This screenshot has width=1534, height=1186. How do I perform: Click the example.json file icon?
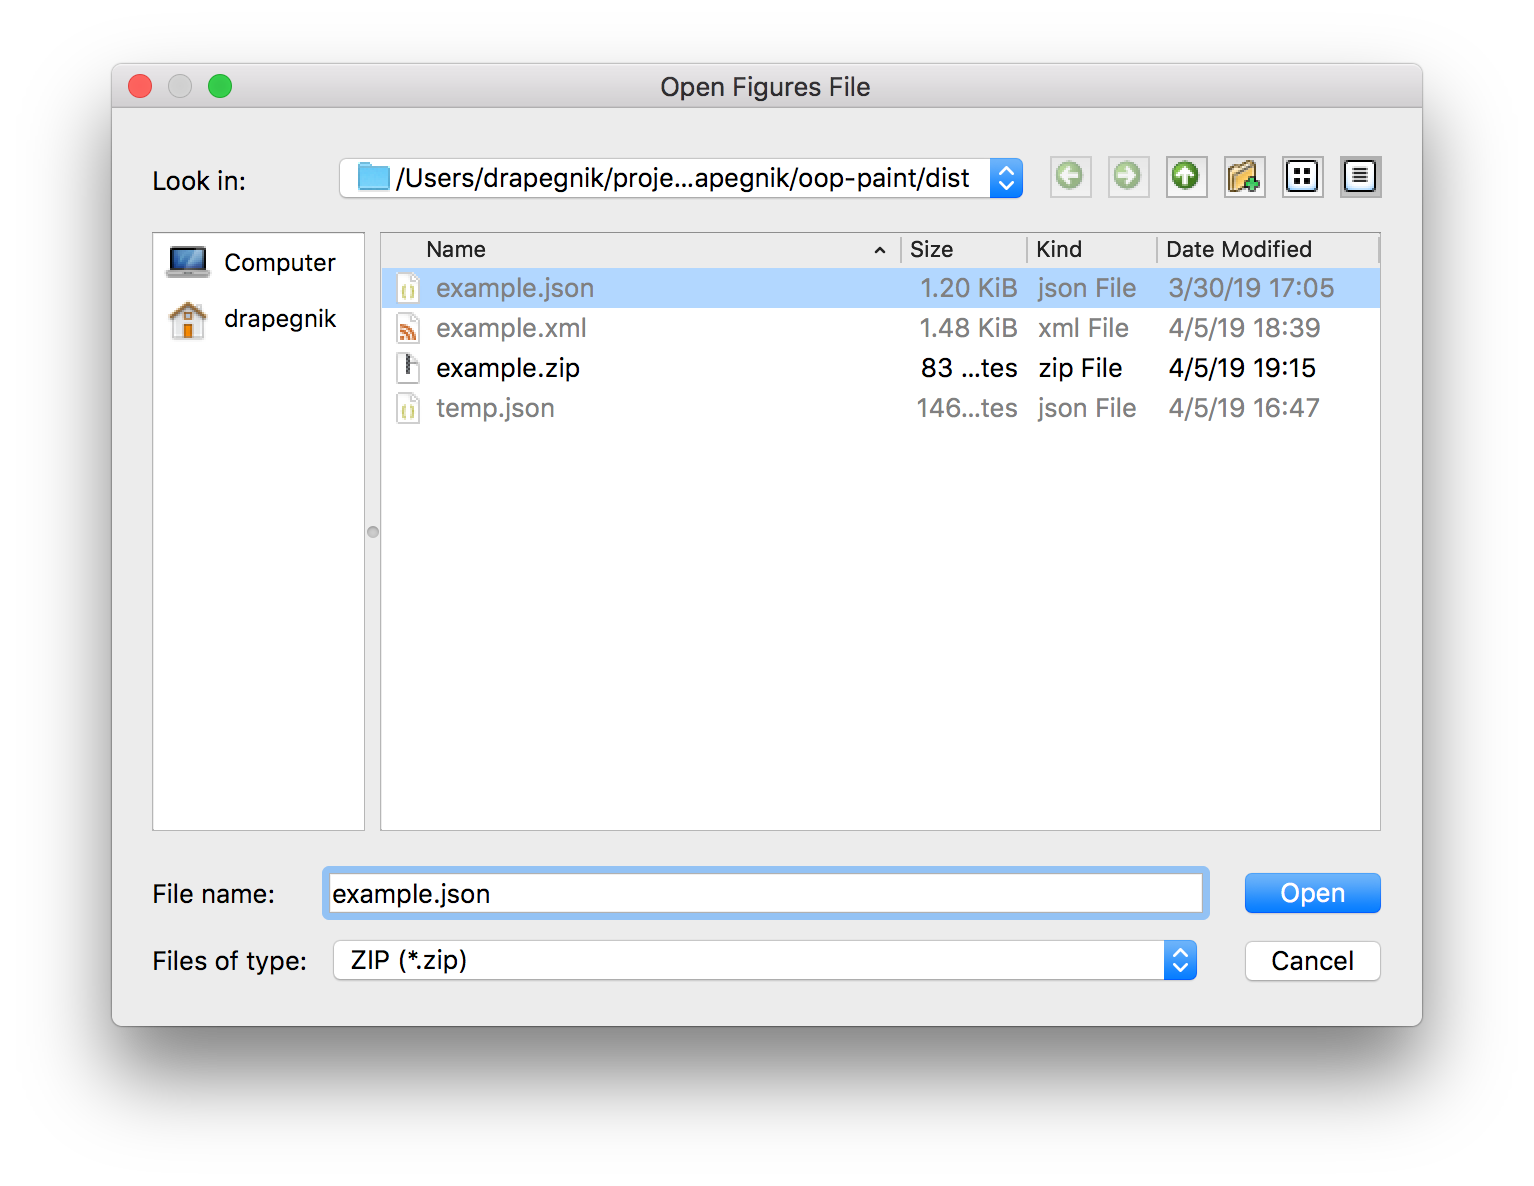pos(408,288)
